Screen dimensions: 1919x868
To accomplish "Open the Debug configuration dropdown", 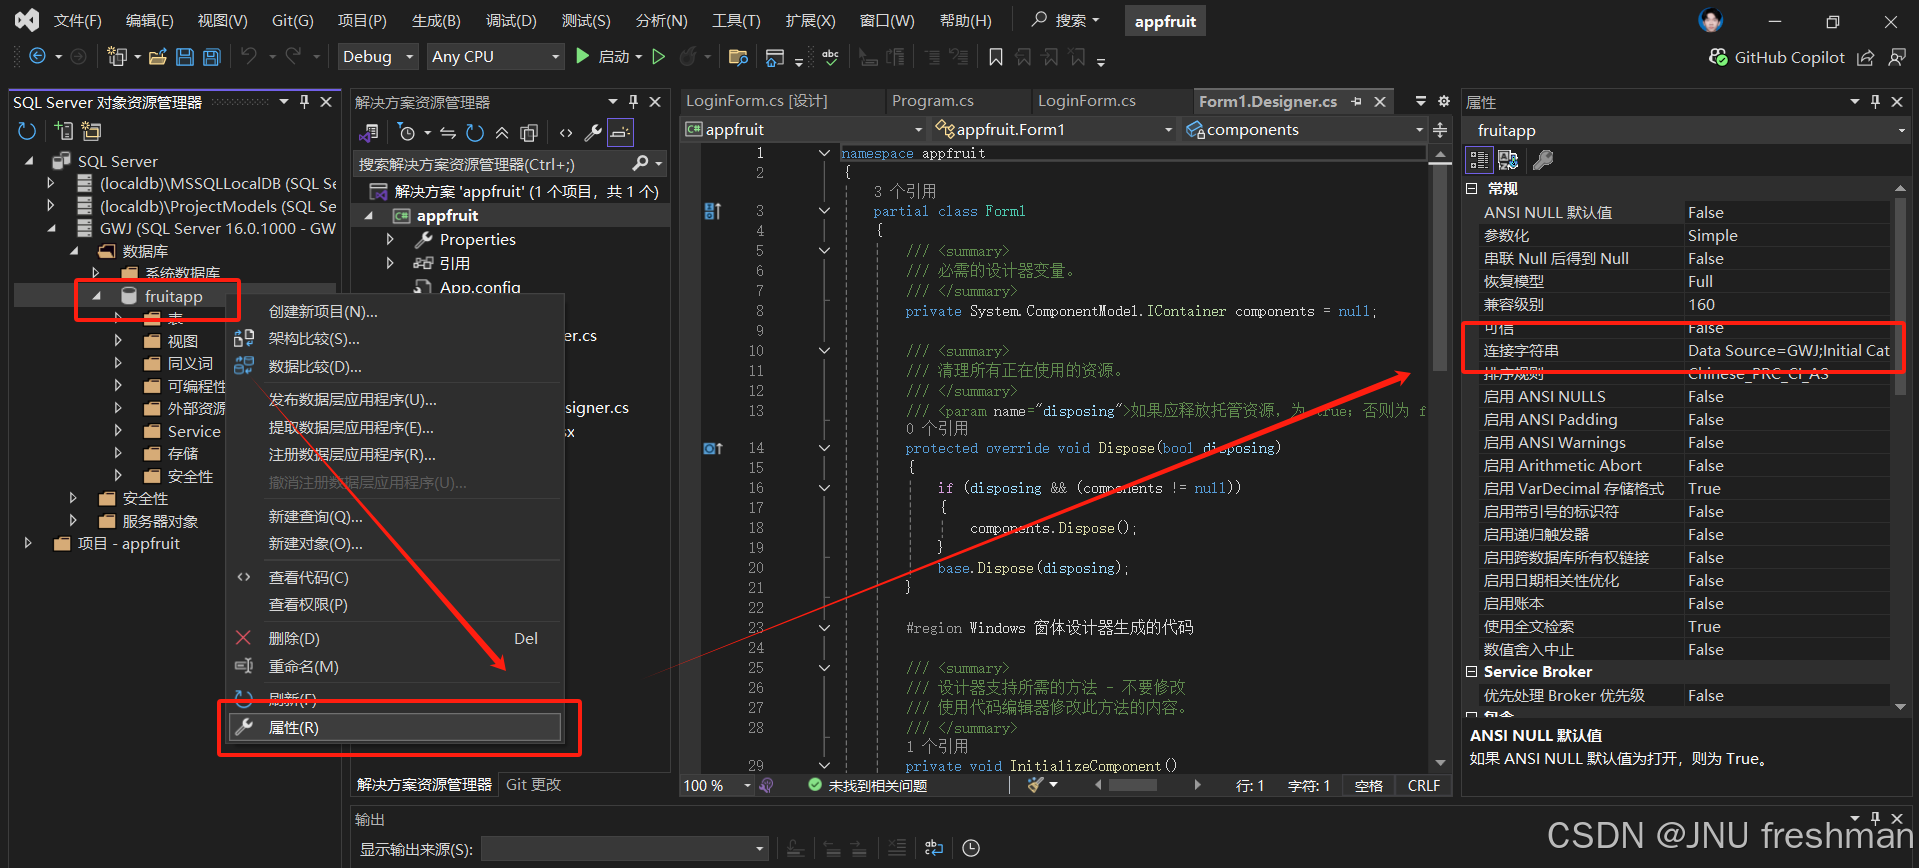I will (x=378, y=57).
